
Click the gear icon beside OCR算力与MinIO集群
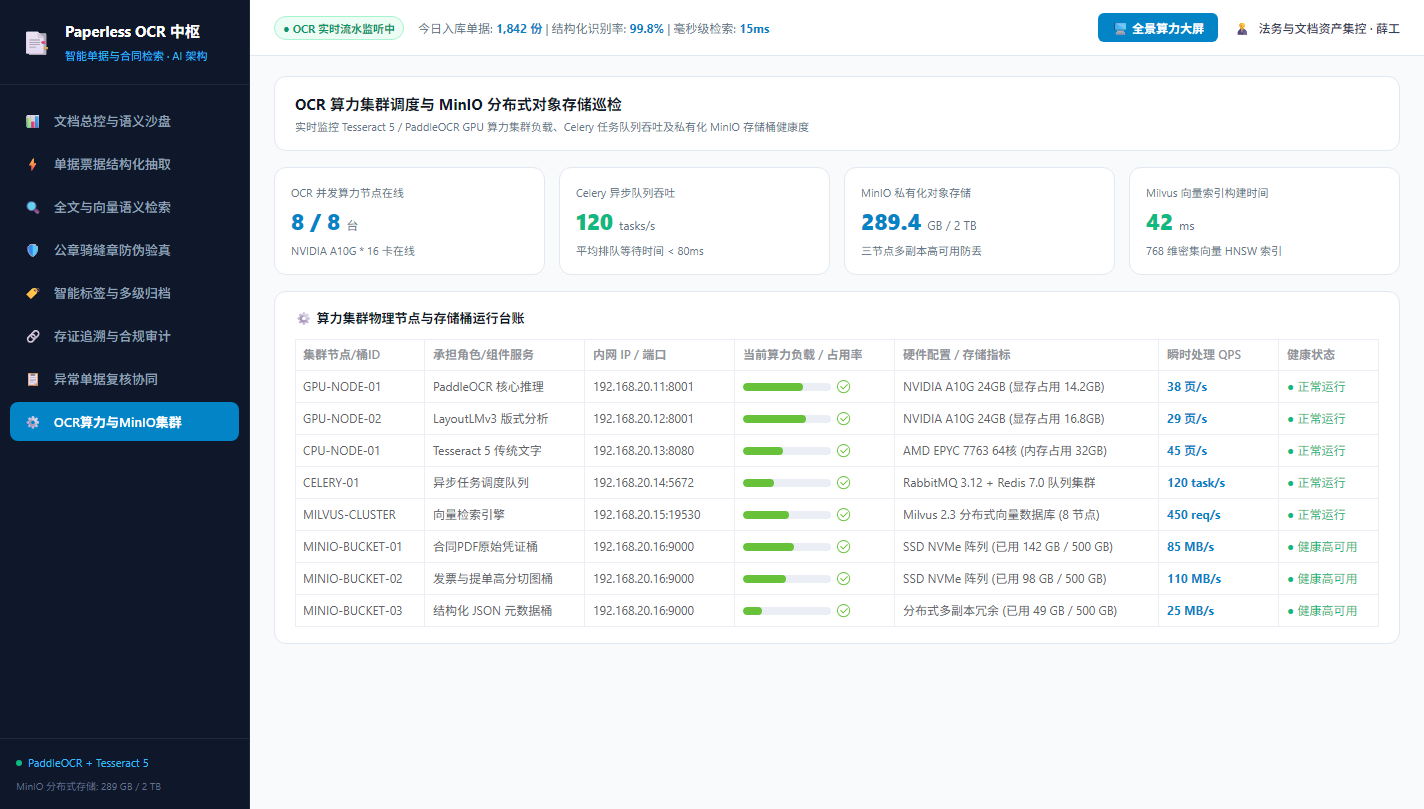coord(33,422)
